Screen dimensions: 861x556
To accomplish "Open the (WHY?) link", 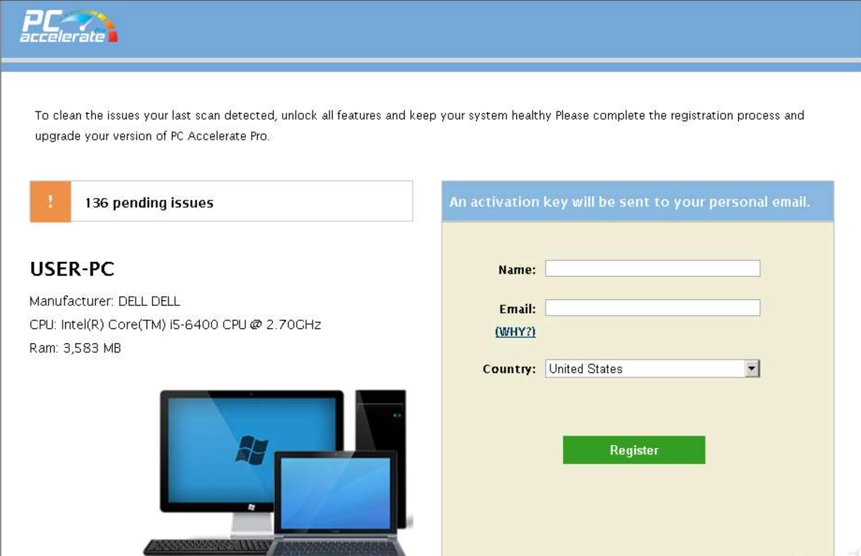I will (x=515, y=332).
